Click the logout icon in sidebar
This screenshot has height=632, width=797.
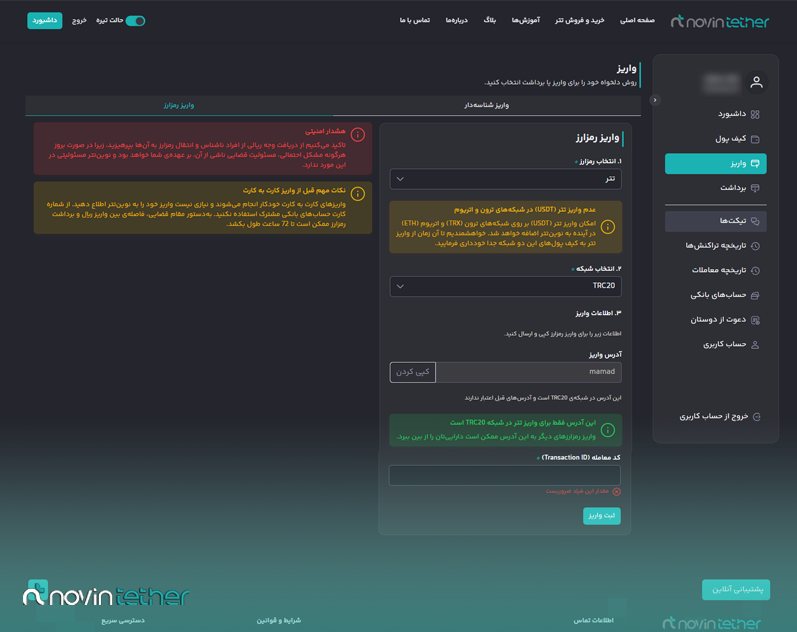point(756,417)
